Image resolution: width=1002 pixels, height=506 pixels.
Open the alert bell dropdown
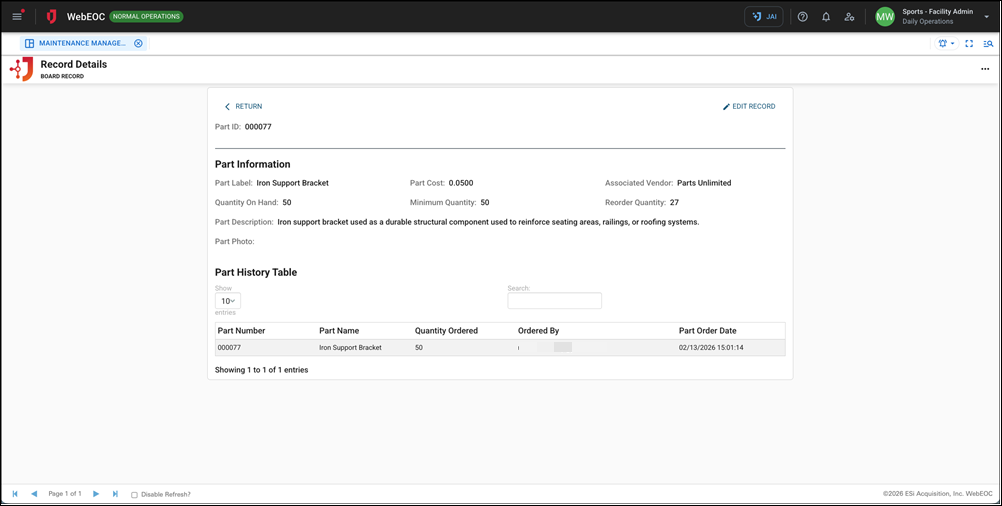click(944, 44)
